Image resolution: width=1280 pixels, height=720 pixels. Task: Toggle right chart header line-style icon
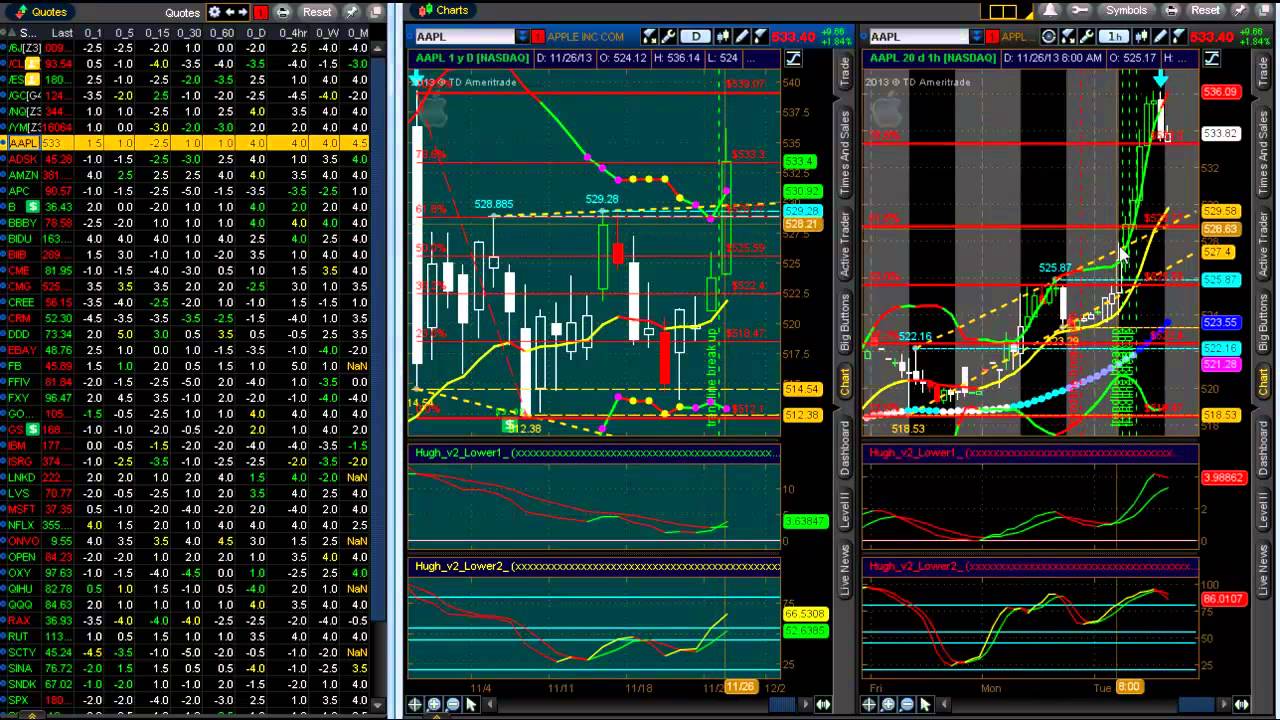(1211, 58)
